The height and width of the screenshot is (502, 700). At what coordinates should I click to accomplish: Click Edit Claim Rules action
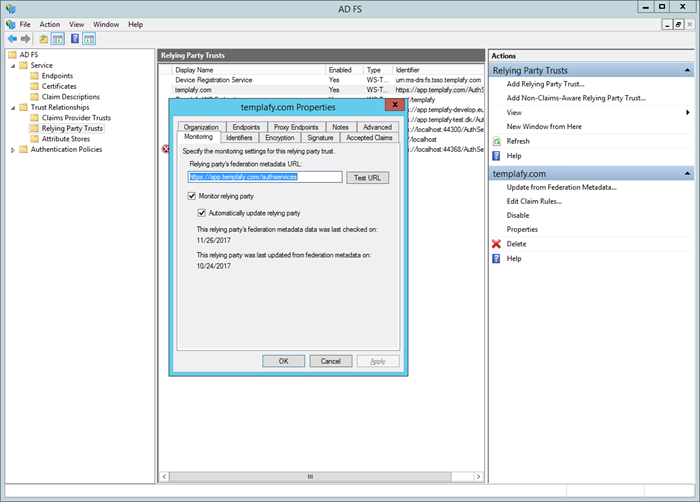pos(534,201)
